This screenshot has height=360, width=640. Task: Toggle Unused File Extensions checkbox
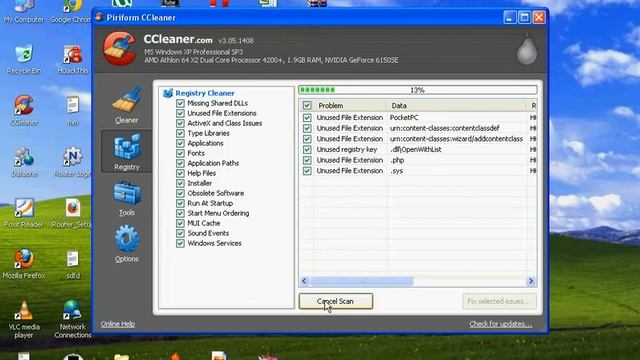(180, 113)
